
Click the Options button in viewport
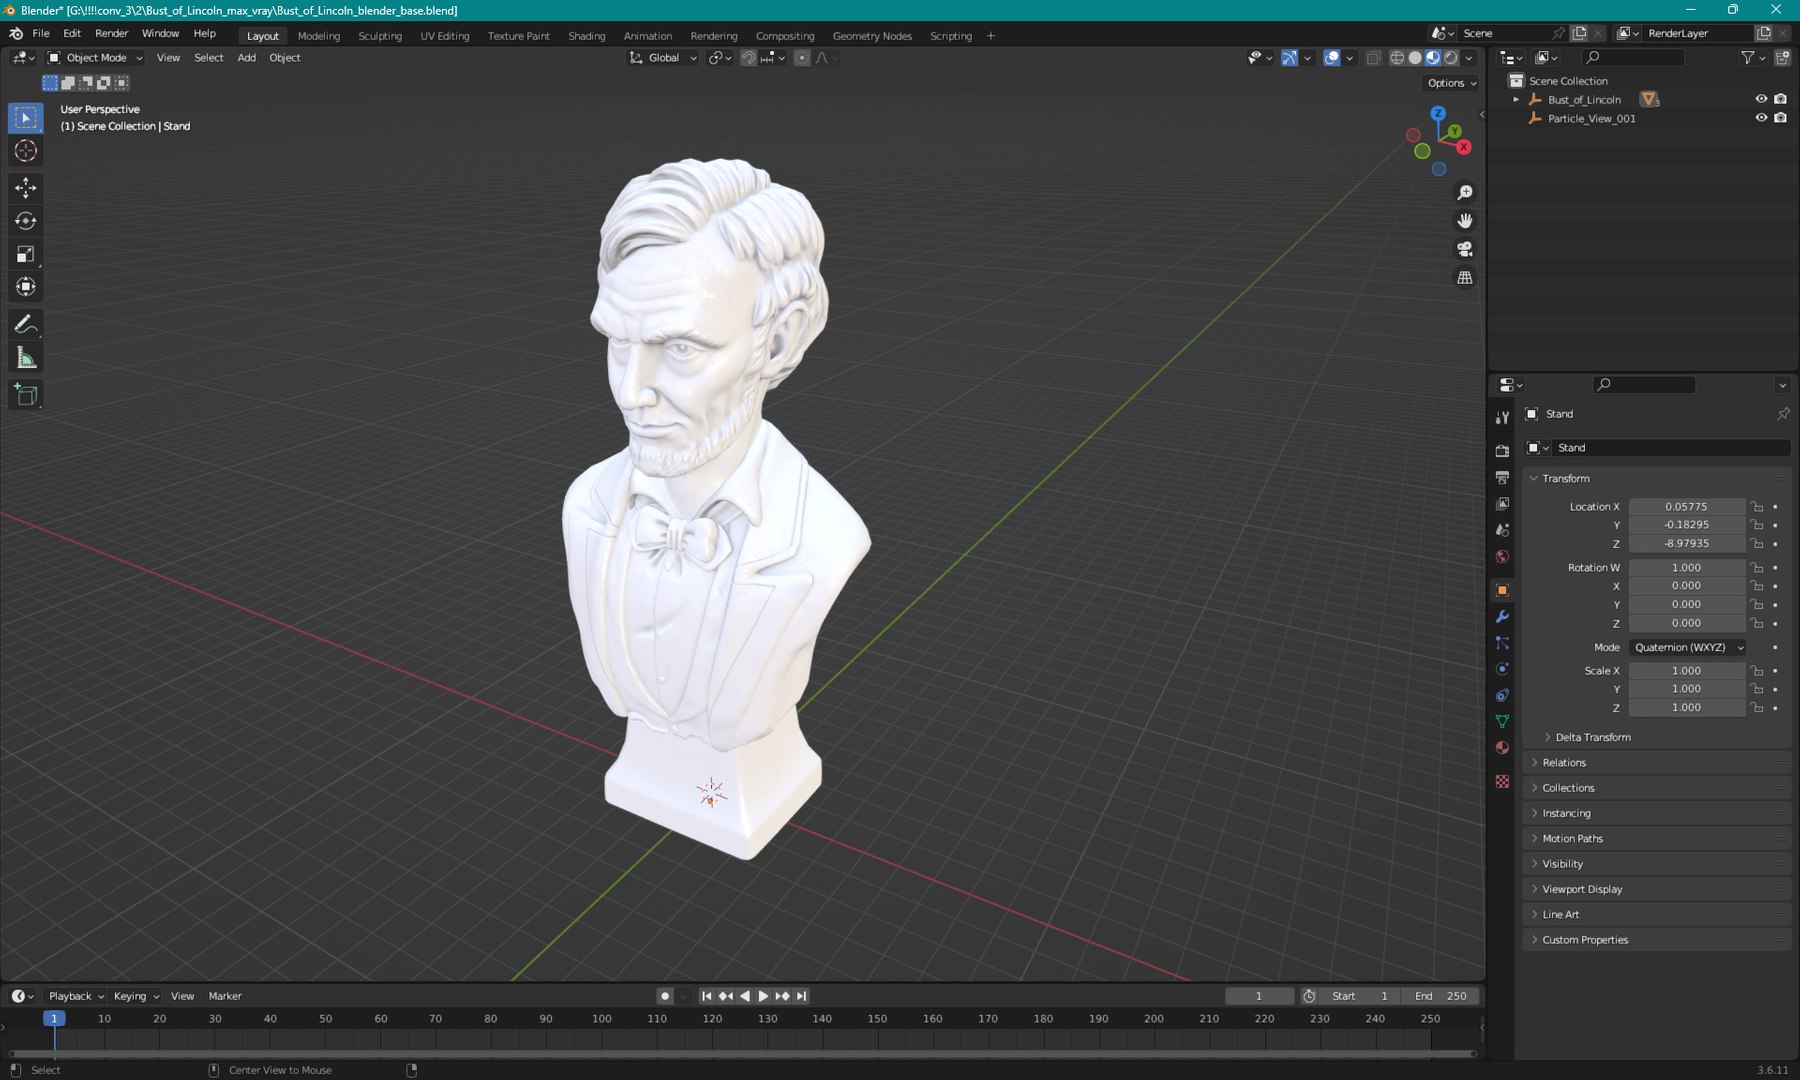point(1452,83)
